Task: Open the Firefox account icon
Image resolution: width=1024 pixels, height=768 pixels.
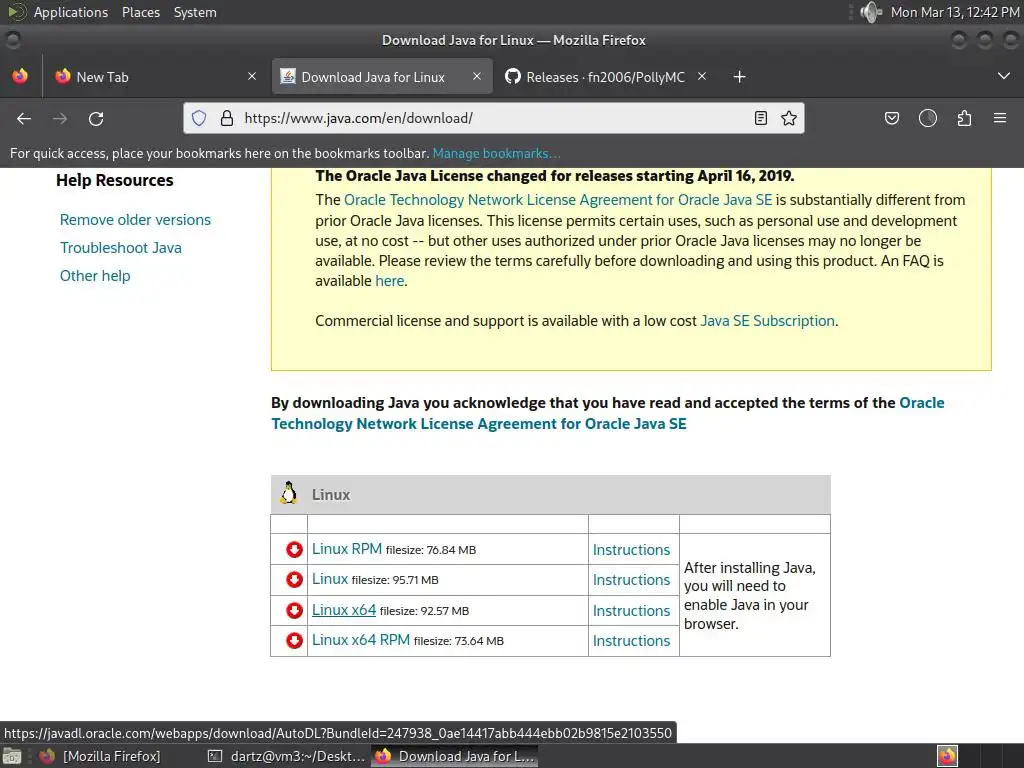Action: pyautogui.click(x=928, y=118)
